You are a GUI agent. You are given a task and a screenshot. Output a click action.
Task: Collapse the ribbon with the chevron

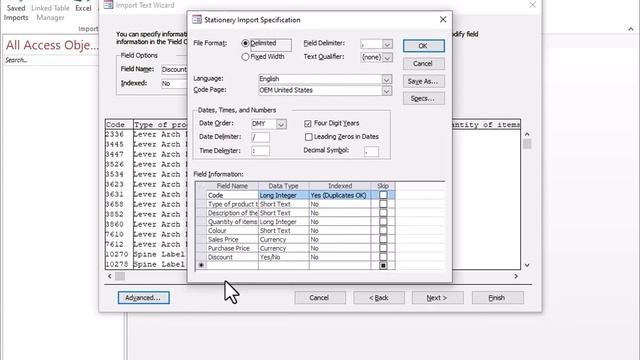[631, 29]
